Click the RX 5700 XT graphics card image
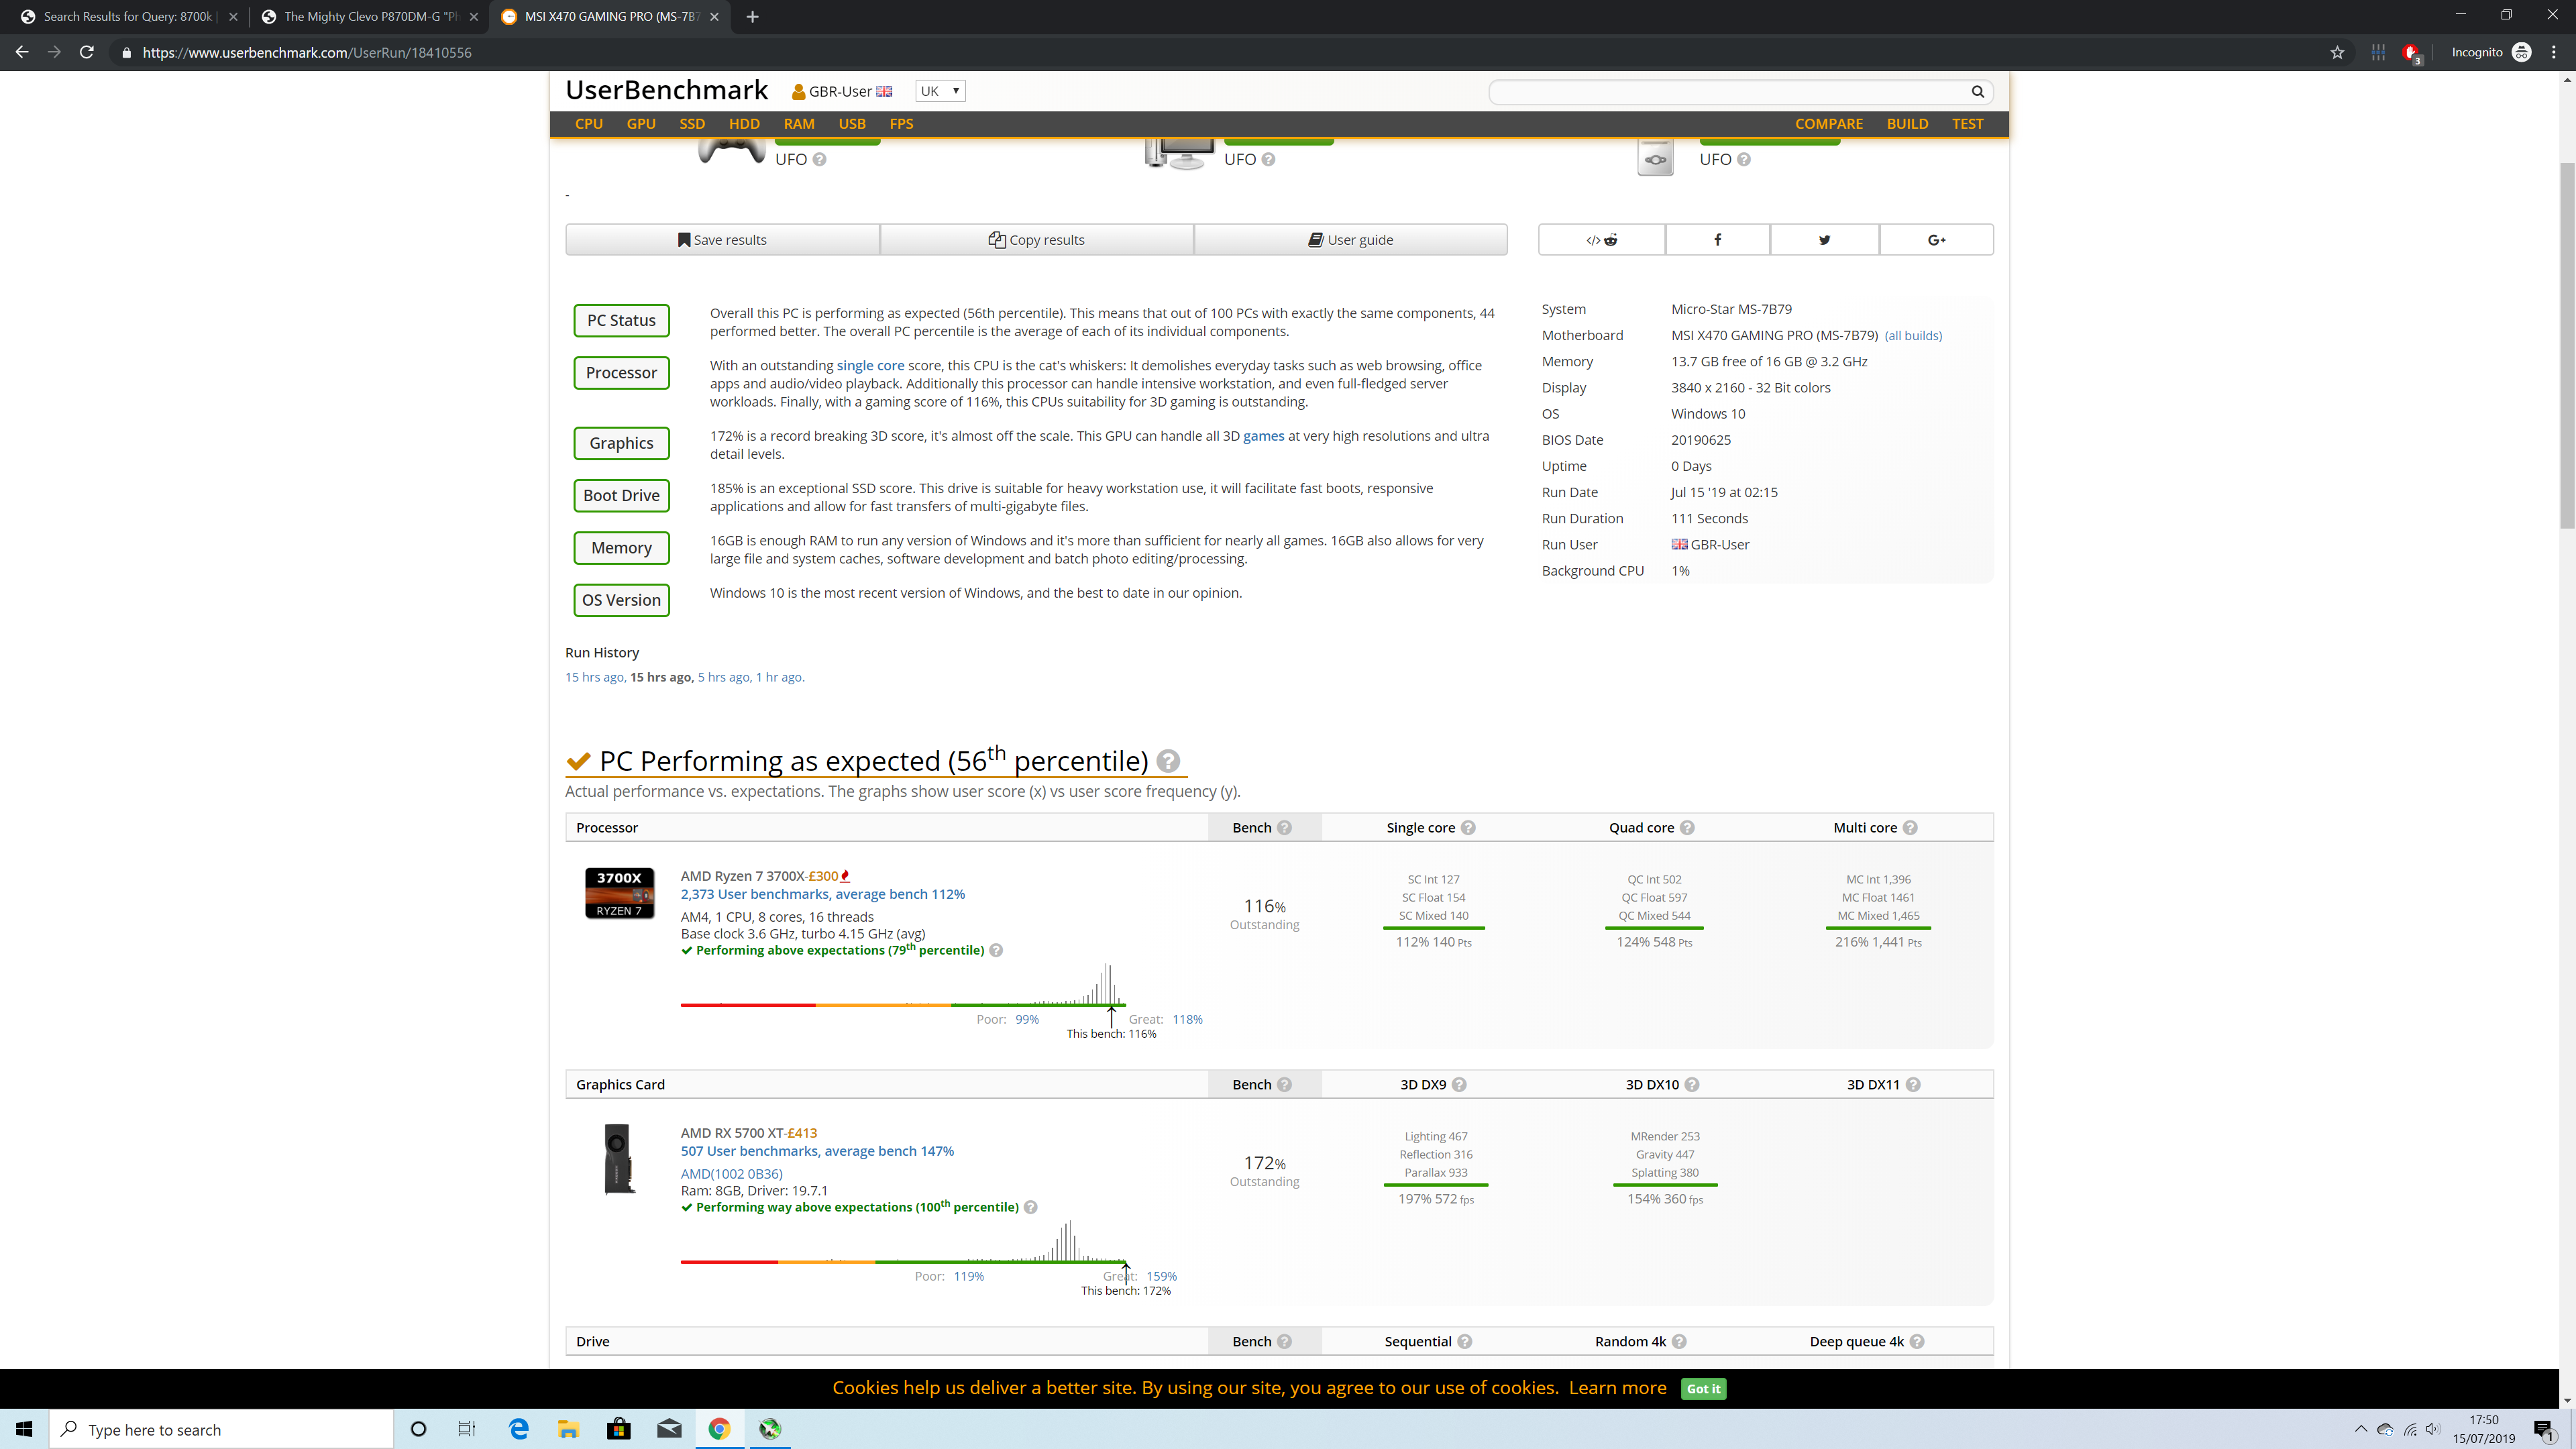The image size is (2576, 1449). pos(619,1159)
